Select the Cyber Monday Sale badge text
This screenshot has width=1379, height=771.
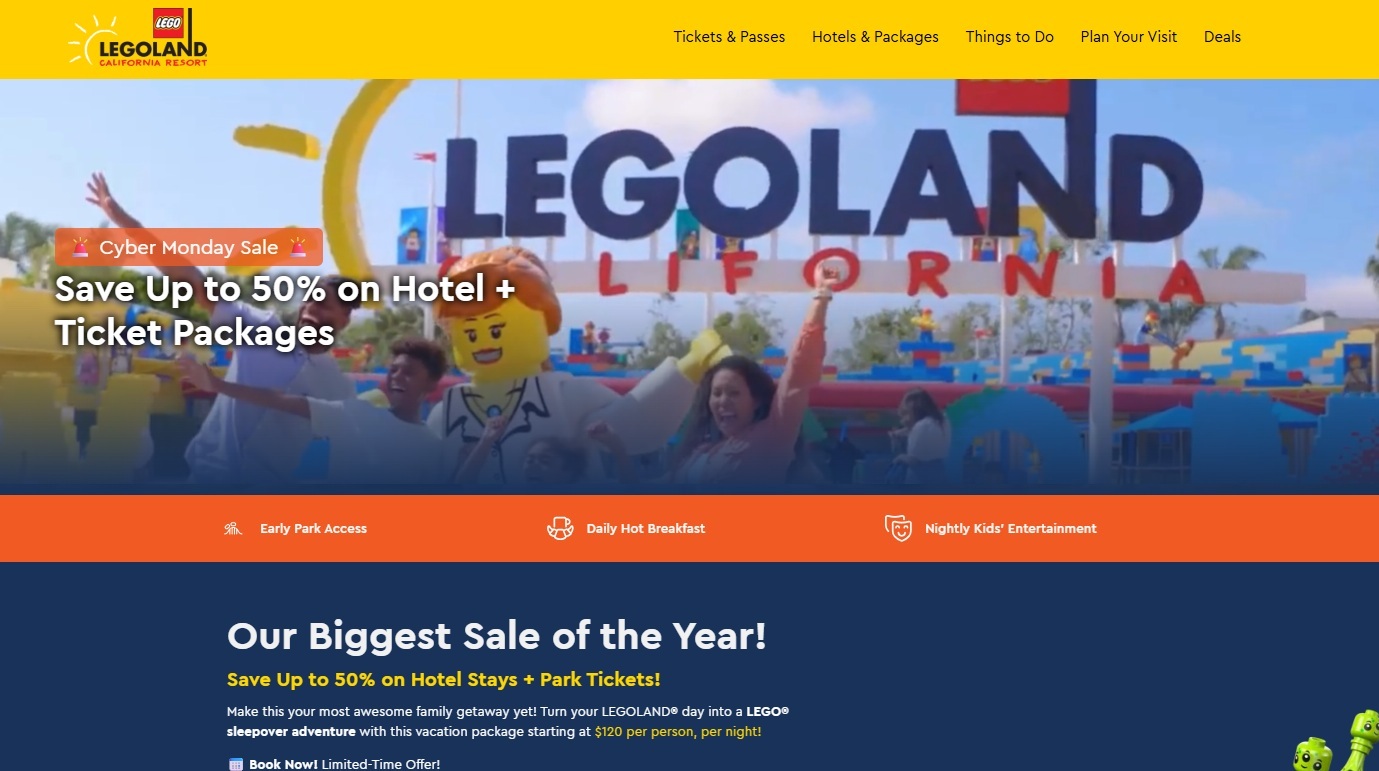tap(189, 248)
